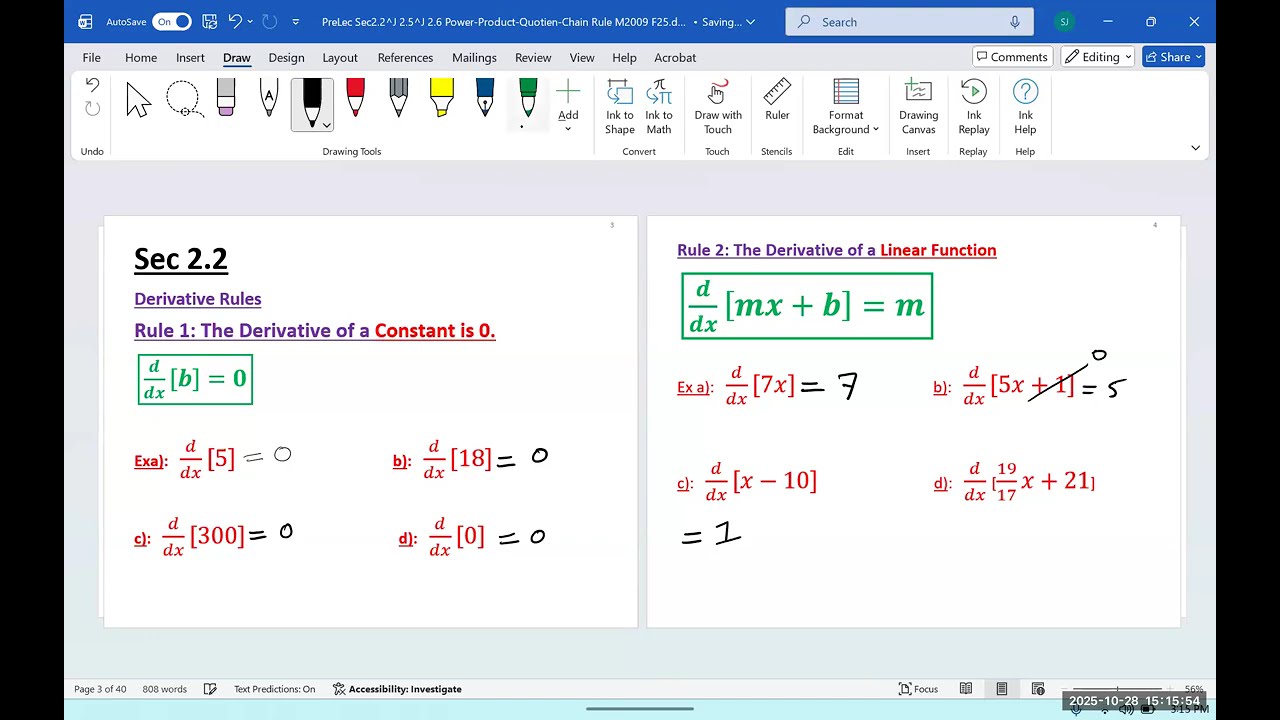The image size is (1280, 720).
Task: Select the Action Pen tool
Action: tap(269, 100)
